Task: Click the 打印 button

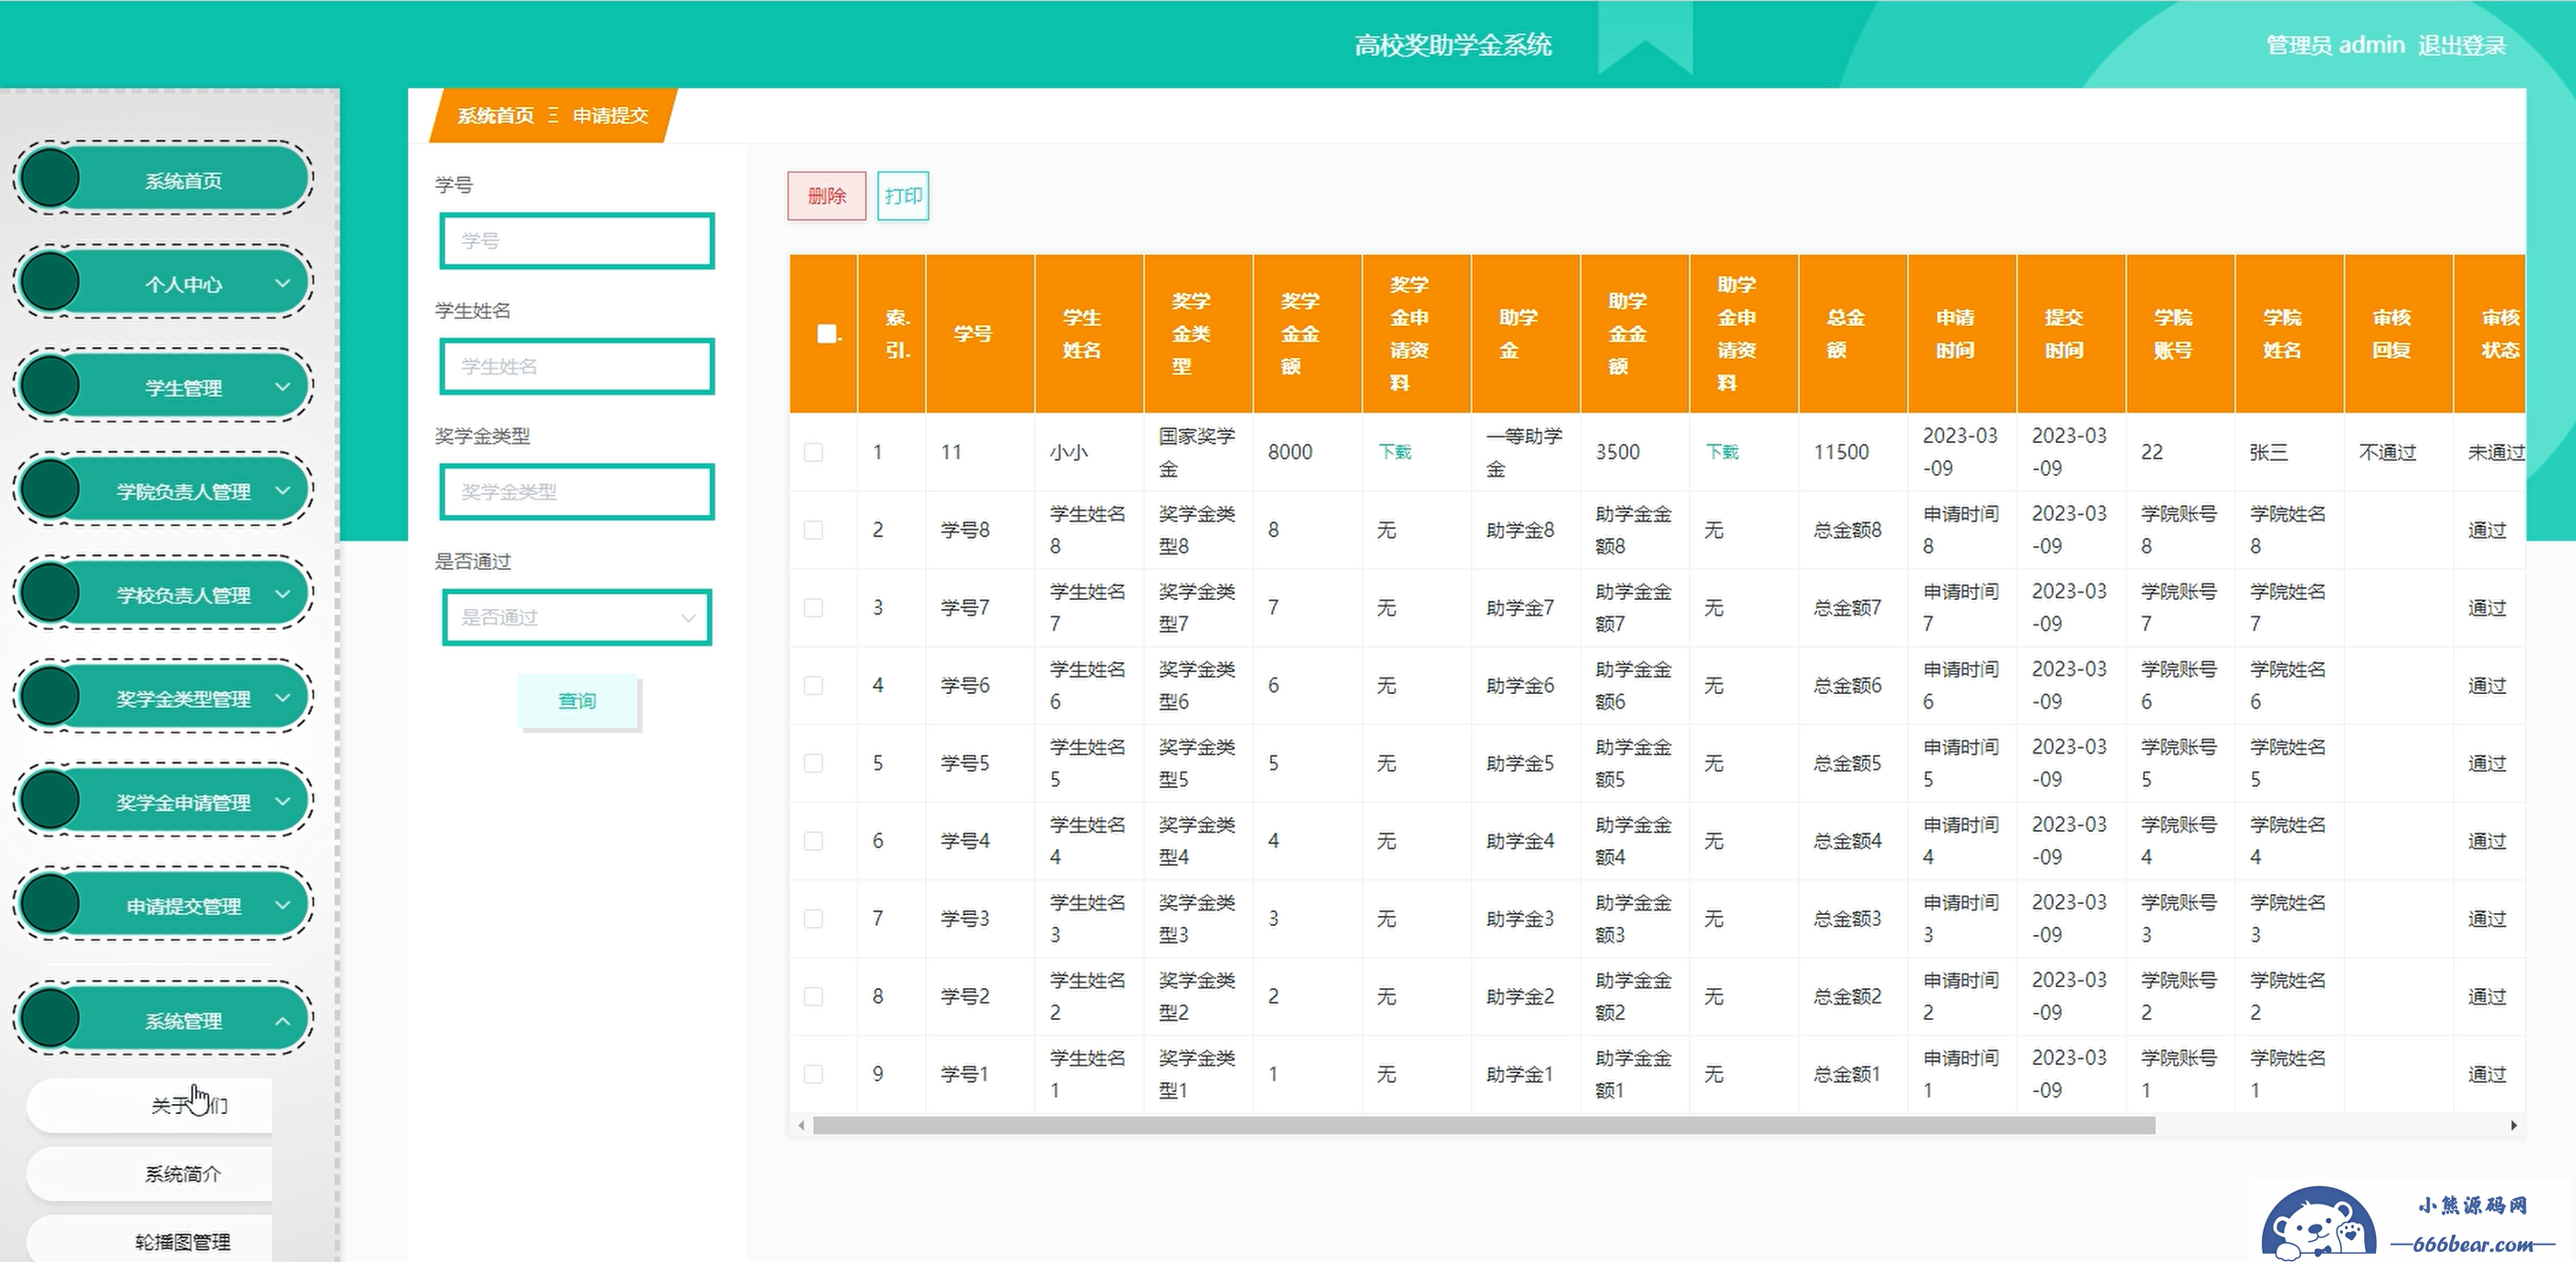Action: pos(903,196)
